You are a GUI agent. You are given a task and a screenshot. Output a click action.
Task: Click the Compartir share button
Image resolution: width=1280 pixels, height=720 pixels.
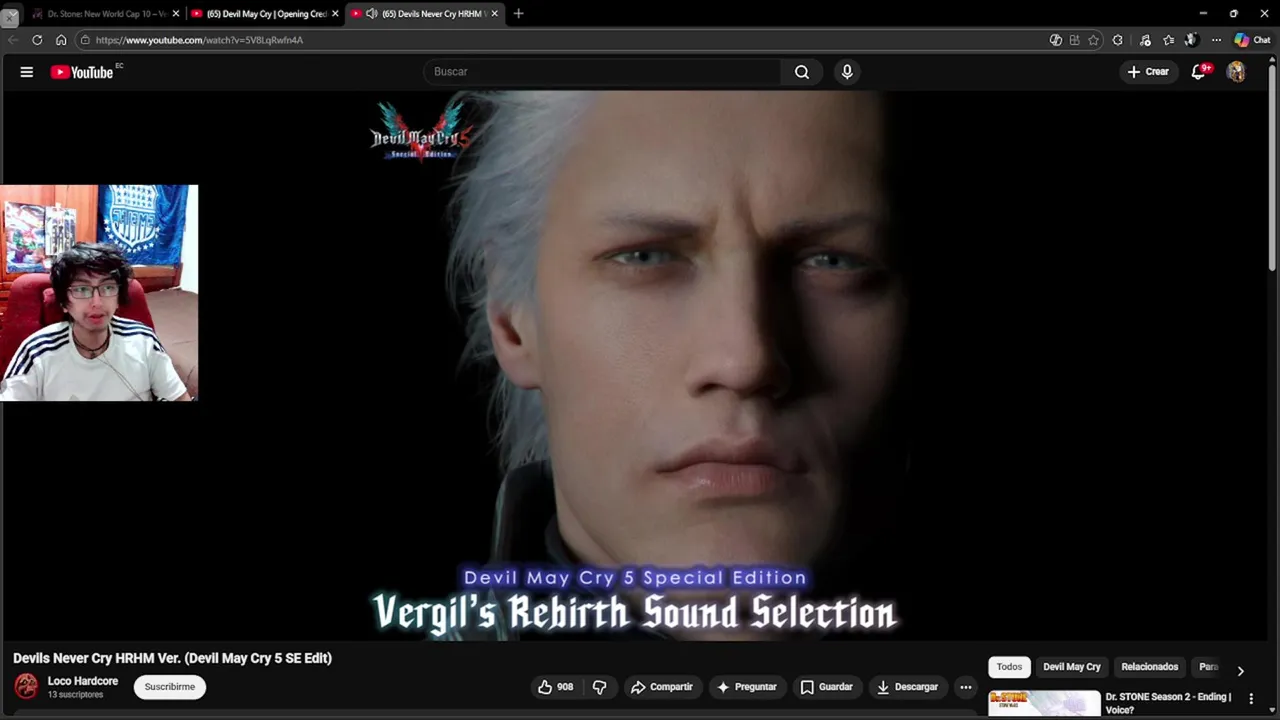(x=661, y=687)
